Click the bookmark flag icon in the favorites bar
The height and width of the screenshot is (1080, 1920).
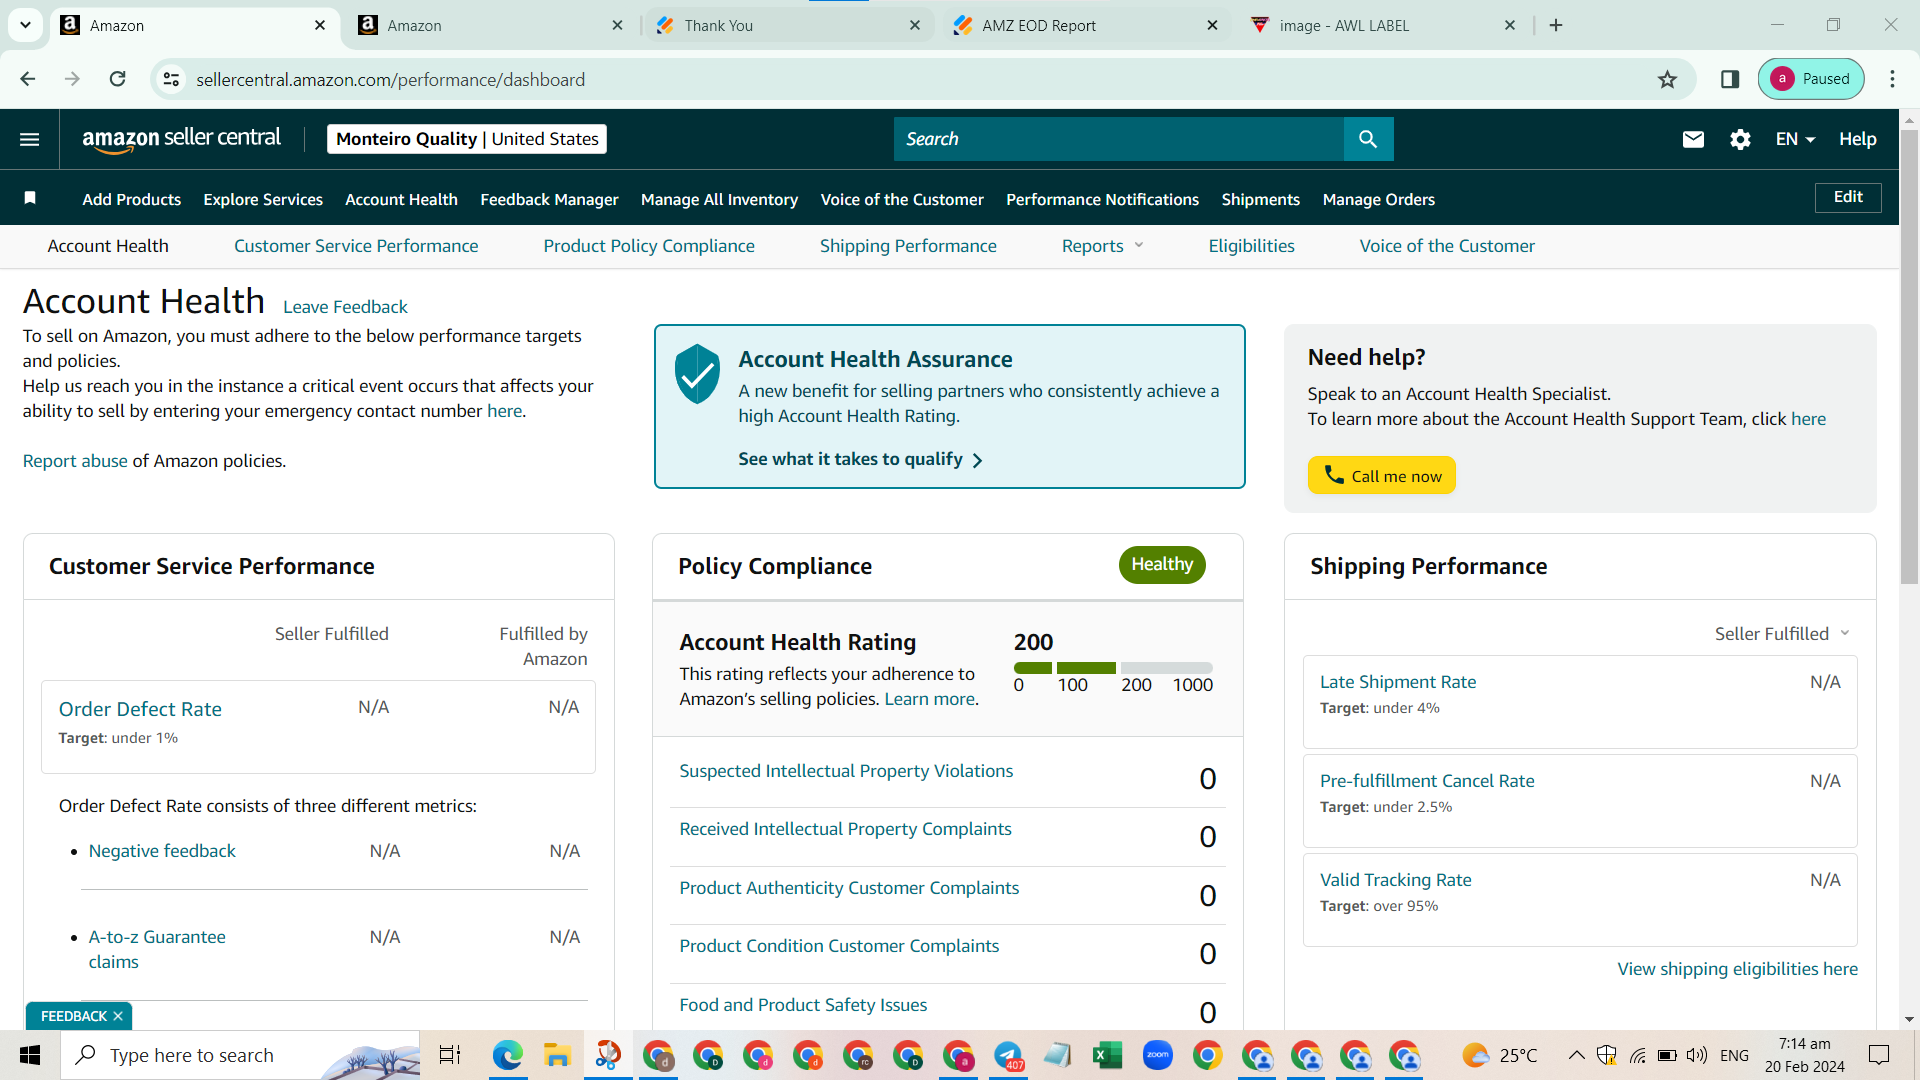pyautogui.click(x=30, y=198)
